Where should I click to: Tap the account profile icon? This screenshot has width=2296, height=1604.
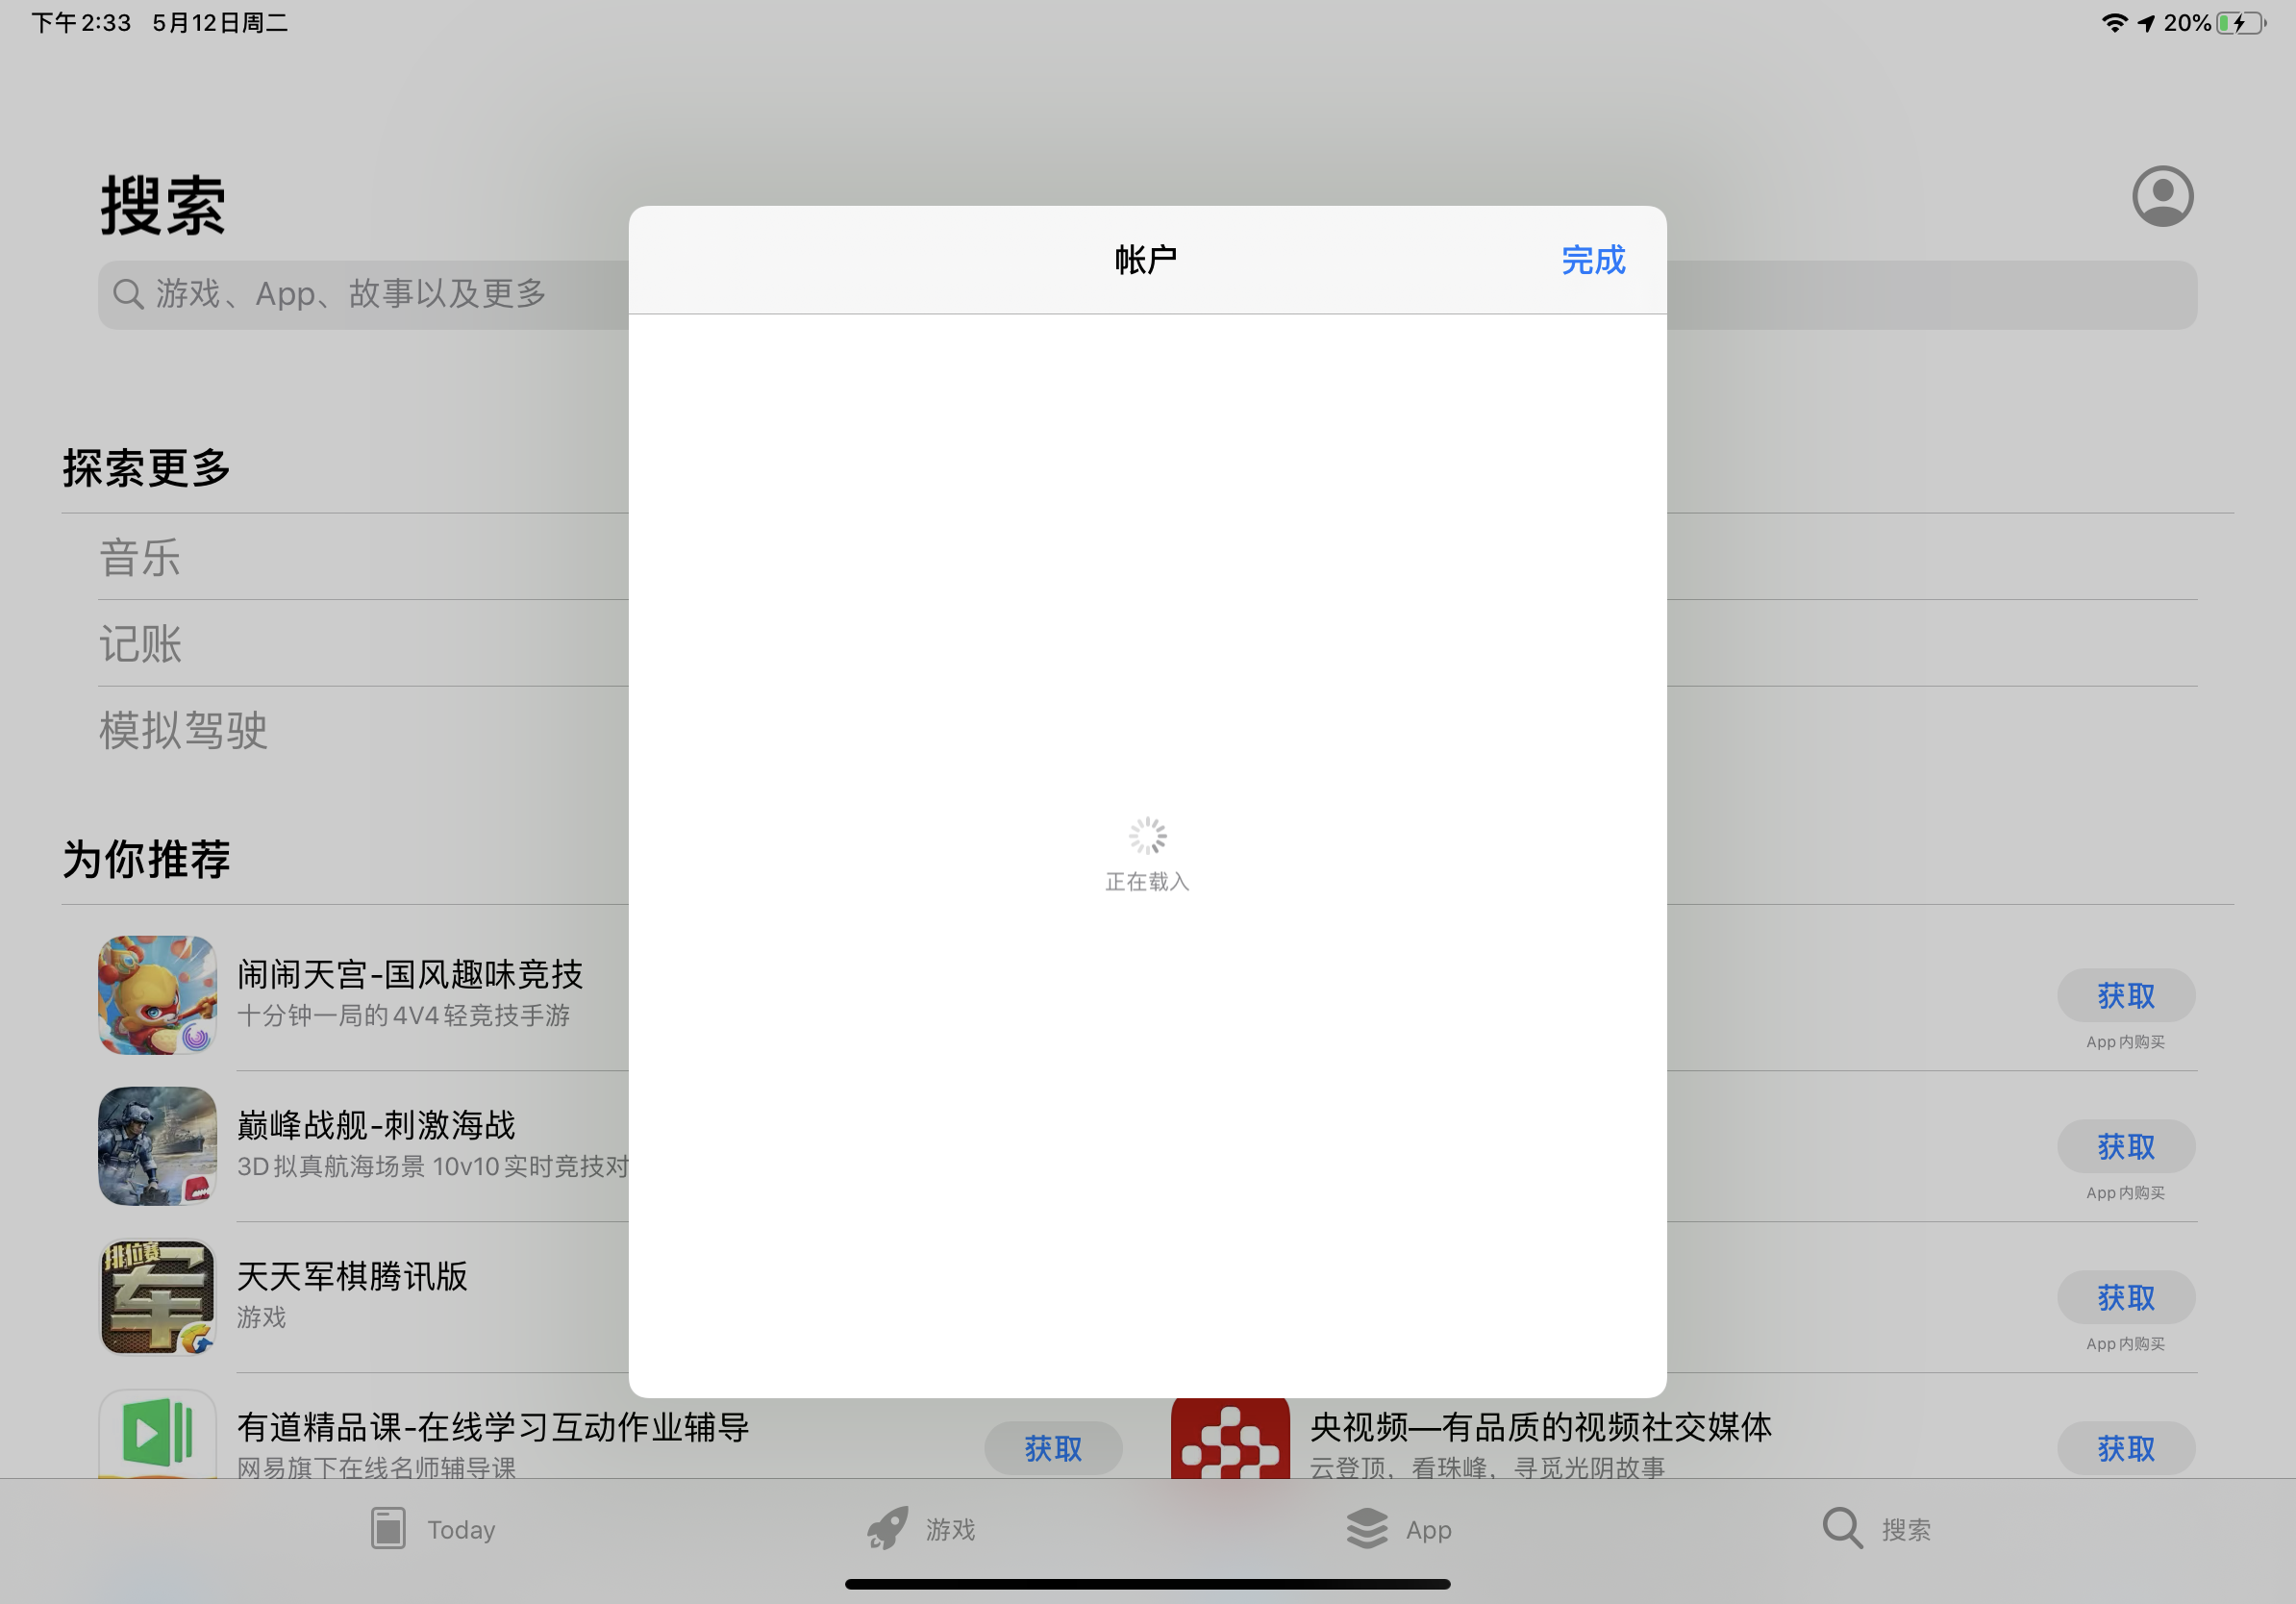2162,196
